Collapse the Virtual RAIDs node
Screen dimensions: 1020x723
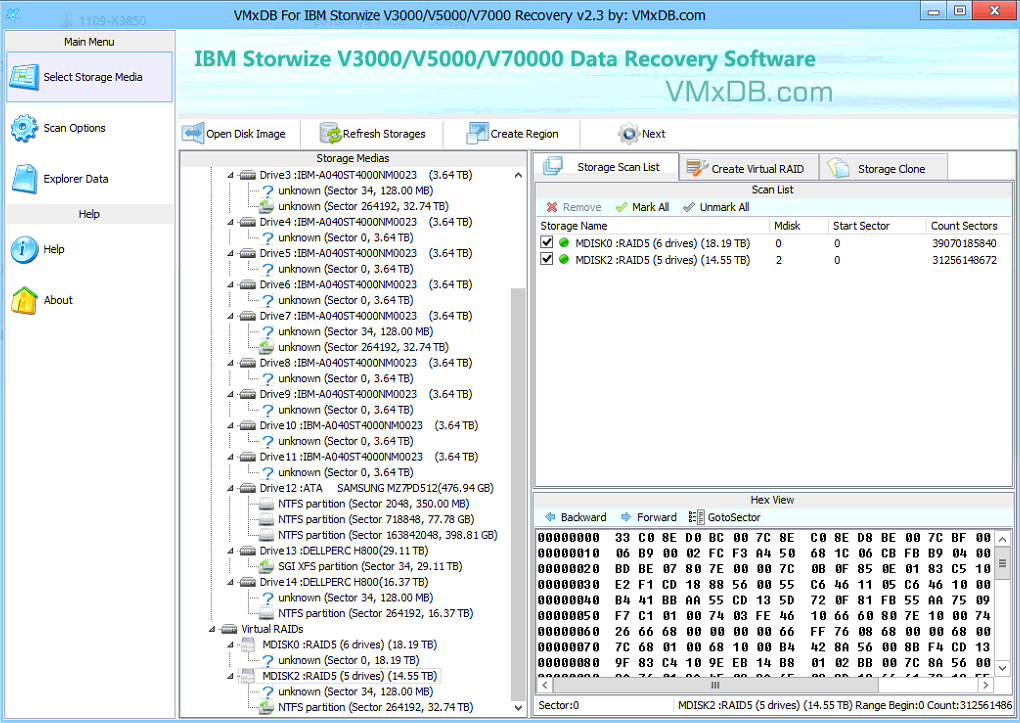pos(212,629)
